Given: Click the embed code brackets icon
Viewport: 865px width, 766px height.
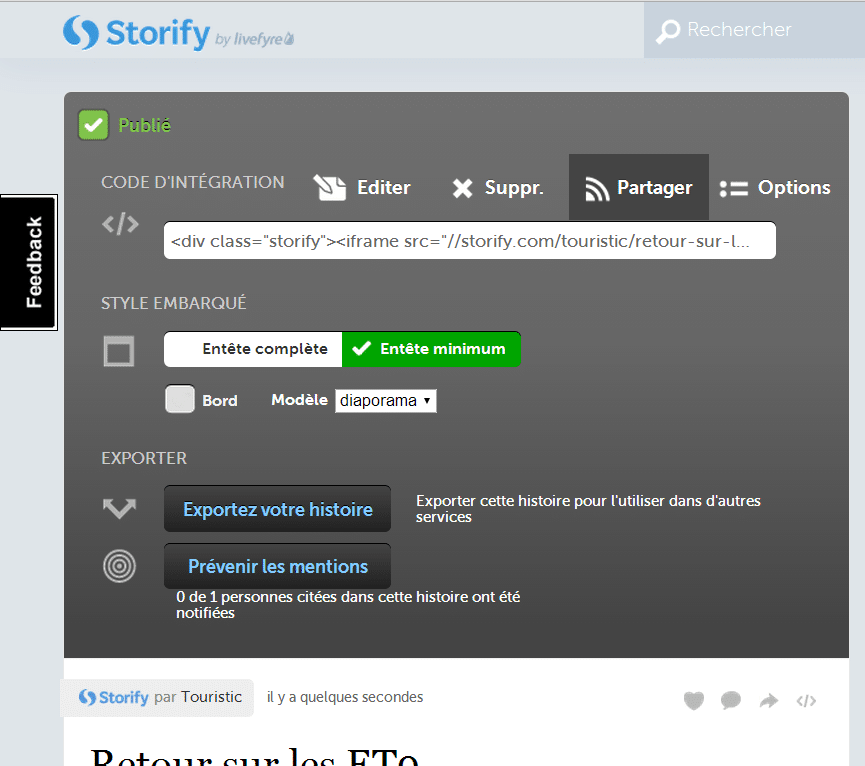Looking at the screenshot, I should pos(120,224).
